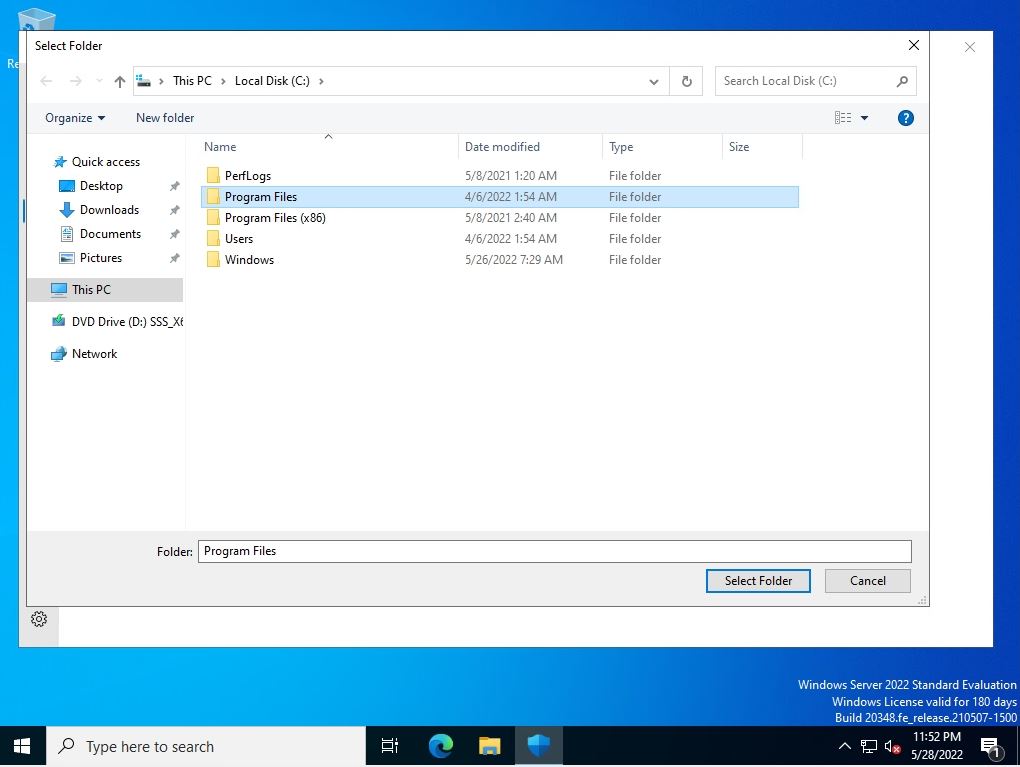1020x767 pixels.
Task: Select the PerfLogs folder icon
Action: pos(213,176)
